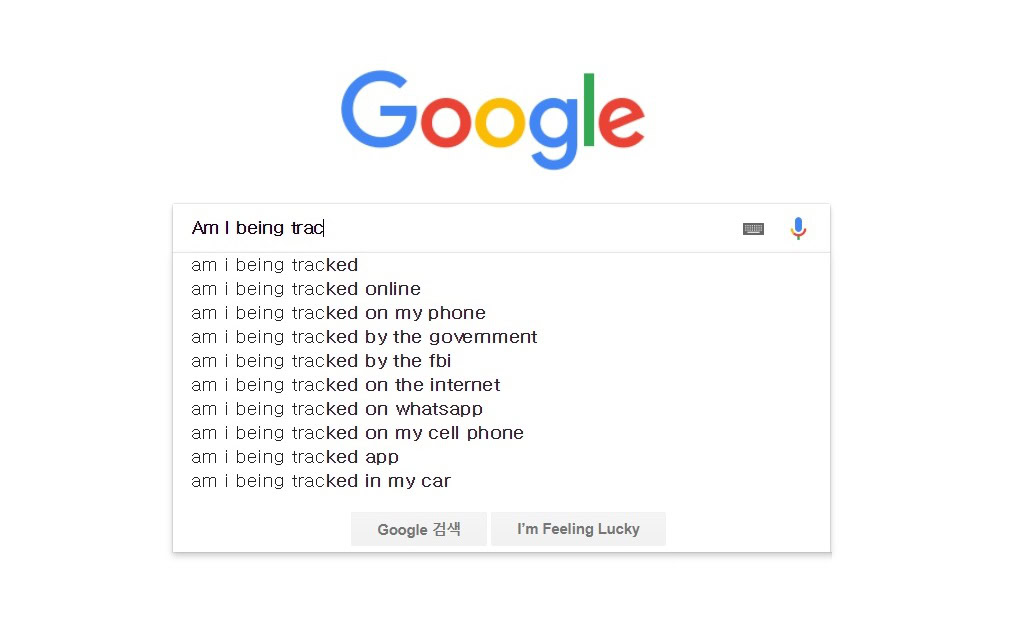Pick "am i being tracked app" suggestion

pos(295,457)
